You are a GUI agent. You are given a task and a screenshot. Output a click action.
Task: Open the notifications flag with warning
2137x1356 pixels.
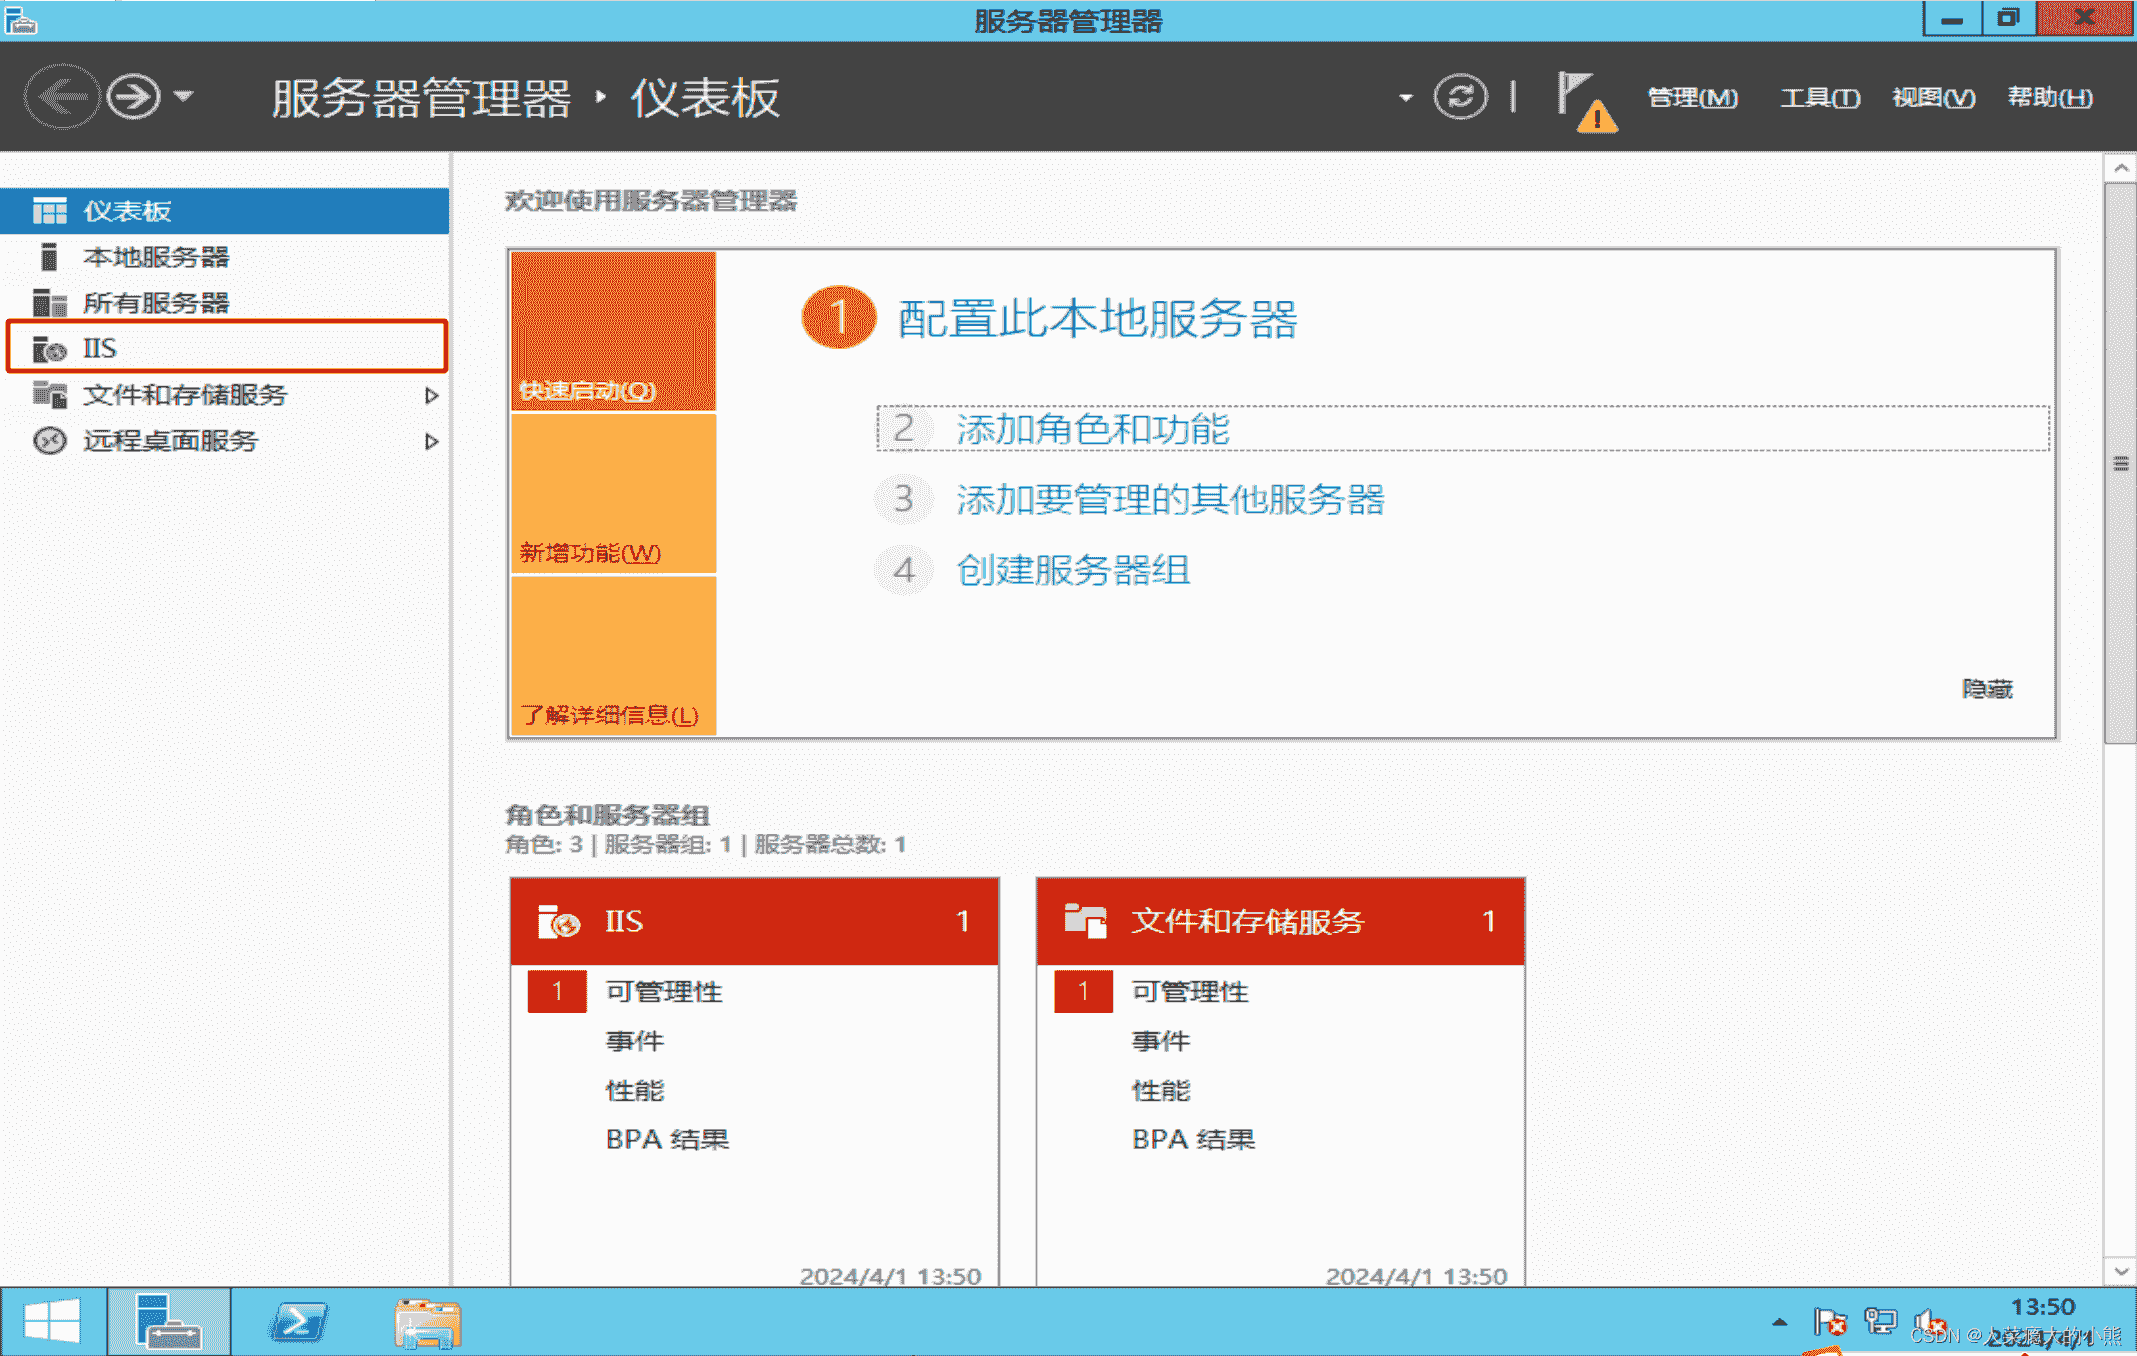point(1585,100)
